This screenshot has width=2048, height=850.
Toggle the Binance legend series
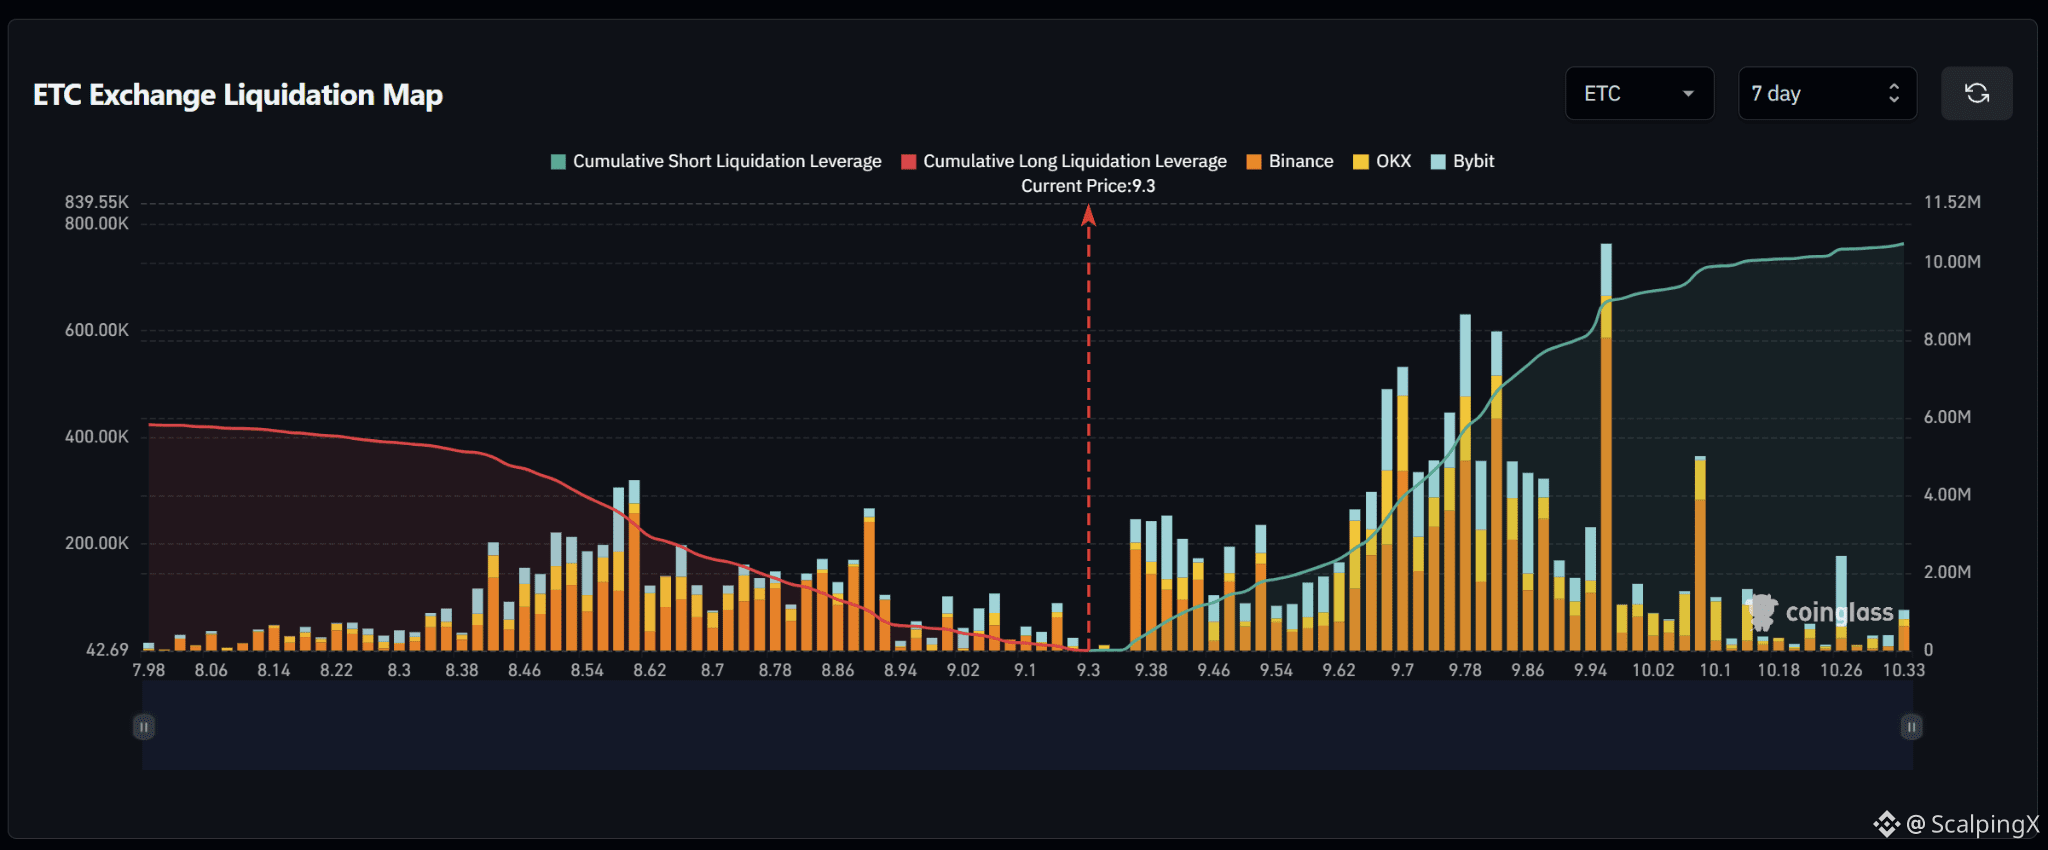point(1290,161)
